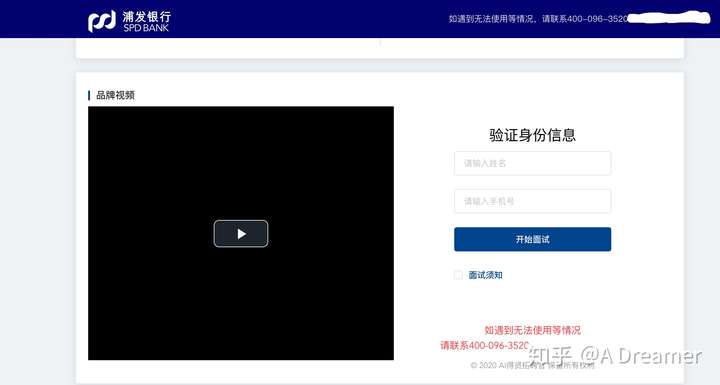Focus the name input field
Viewport: 720px width, 385px height.
532,163
